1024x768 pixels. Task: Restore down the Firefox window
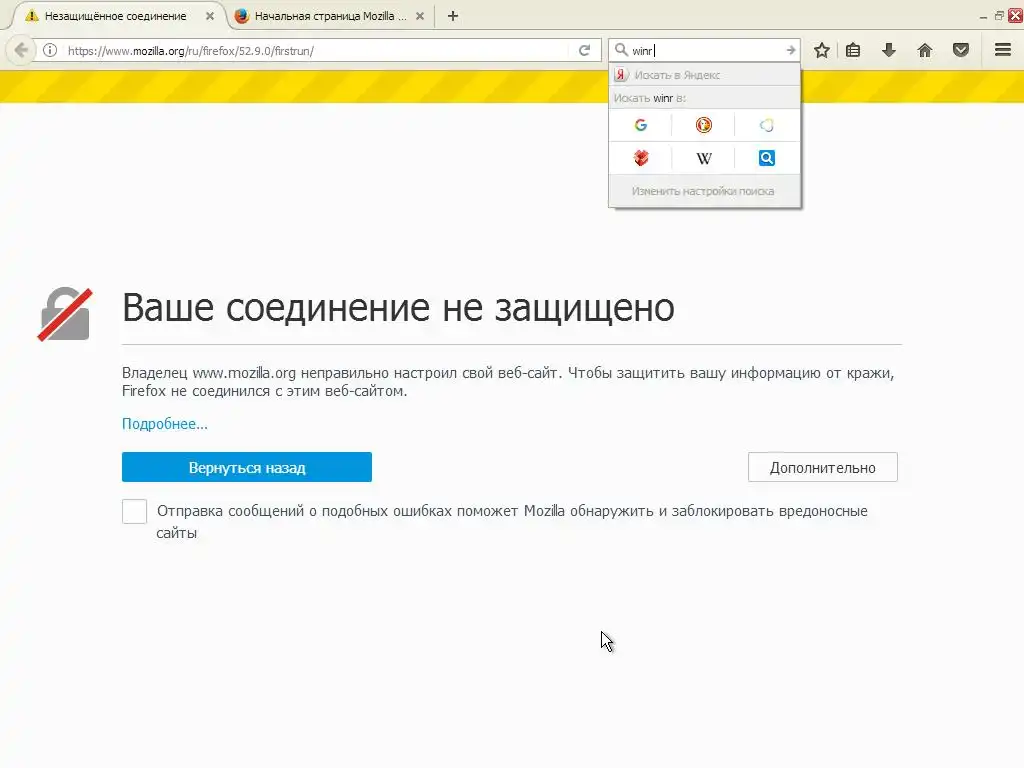[999, 16]
